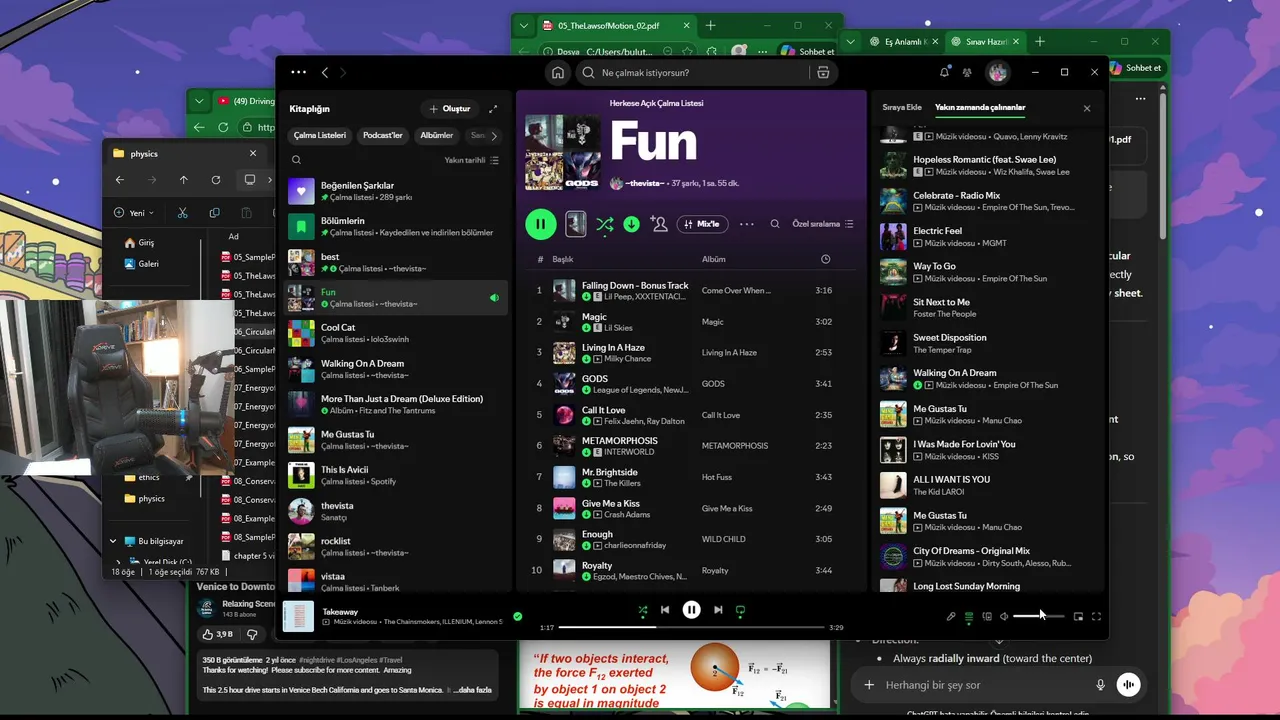Open the Spotify profile avatar menu
Viewport: 1280px width, 720px height.
click(997, 72)
